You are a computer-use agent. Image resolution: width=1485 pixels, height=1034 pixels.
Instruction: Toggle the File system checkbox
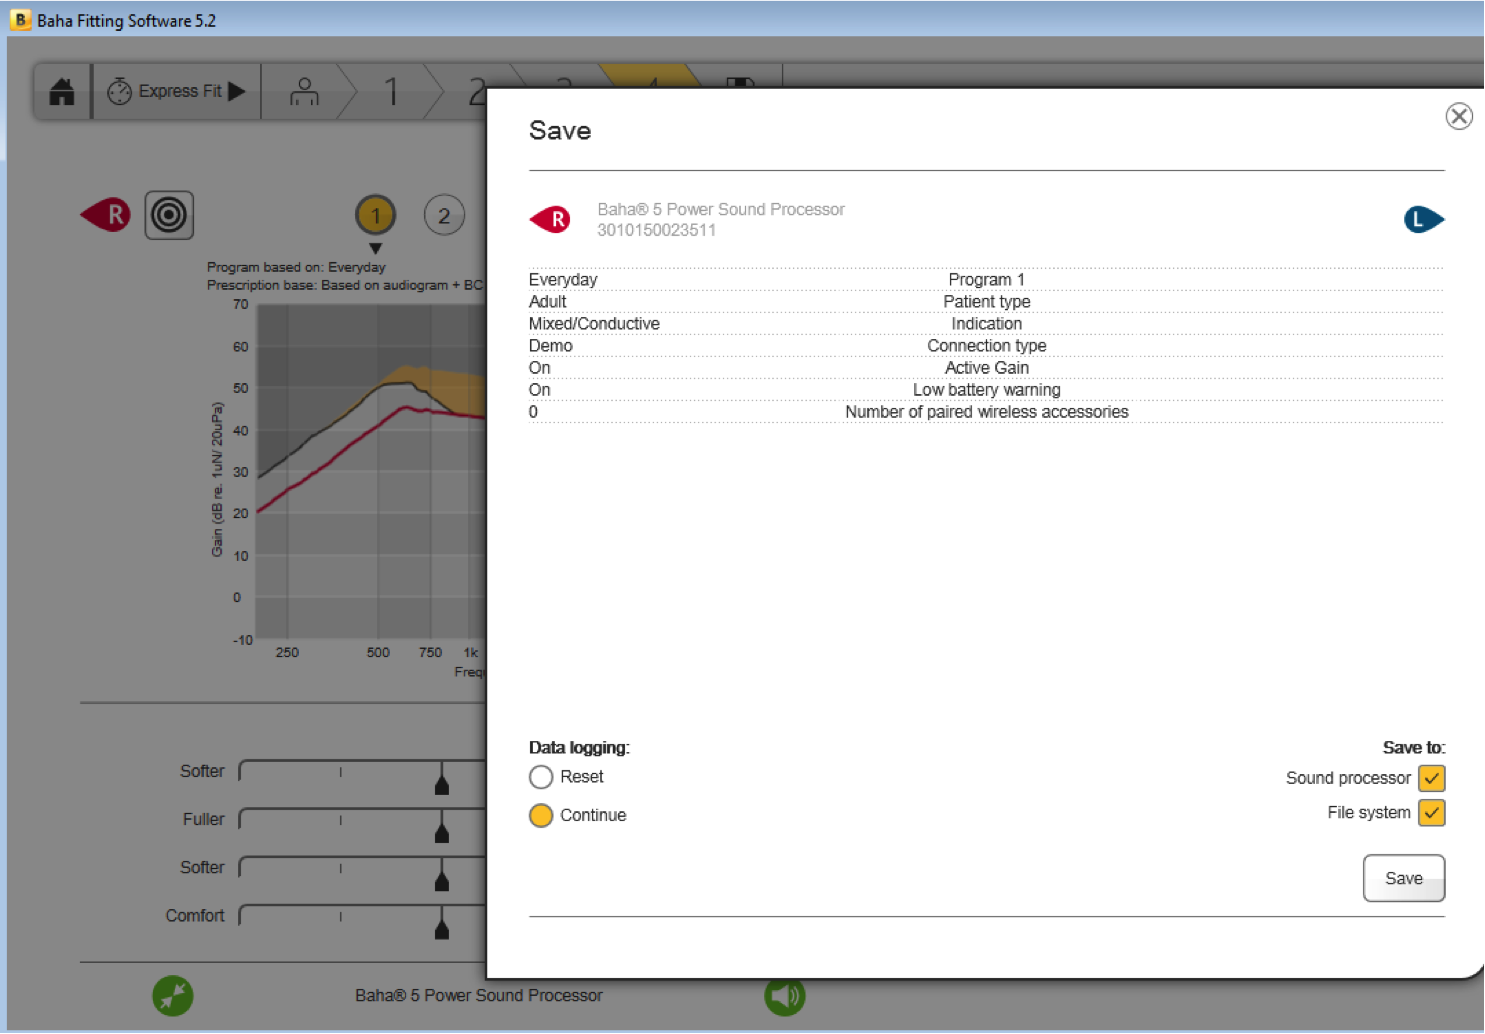(1432, 813)
